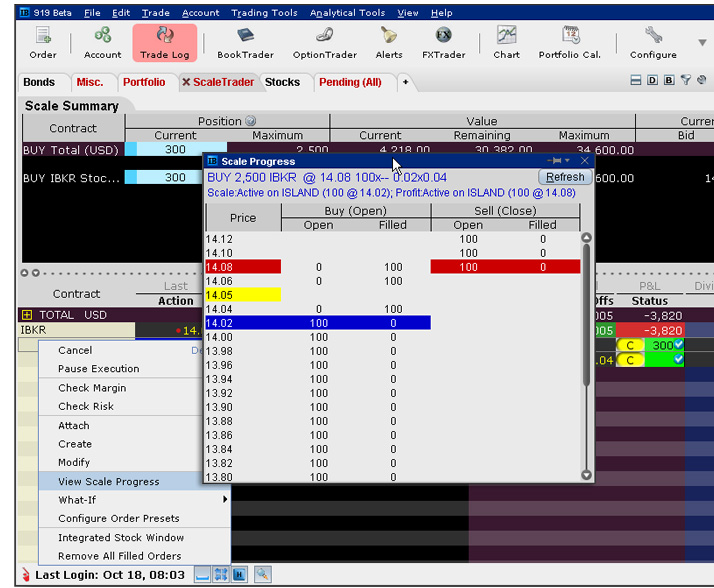Viewport: 714px width, 588px height.
Task: Click the Scale Progress scrollbar down arrow
Action: 586,475
